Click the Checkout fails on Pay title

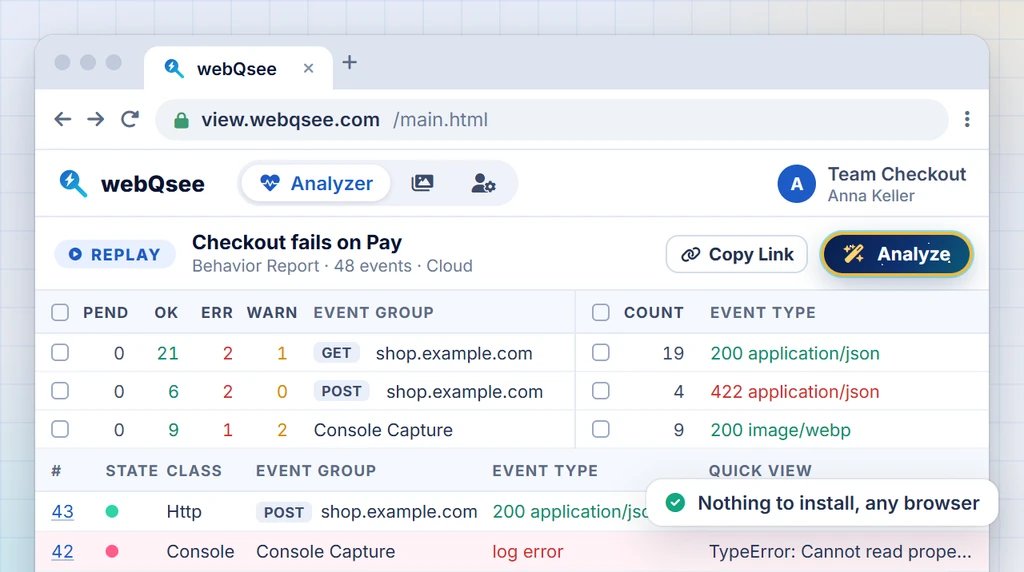pos(297,242)
